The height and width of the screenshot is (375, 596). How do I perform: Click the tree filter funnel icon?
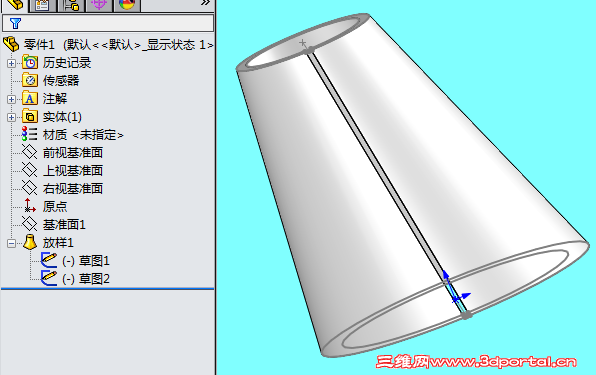[15, 24]
